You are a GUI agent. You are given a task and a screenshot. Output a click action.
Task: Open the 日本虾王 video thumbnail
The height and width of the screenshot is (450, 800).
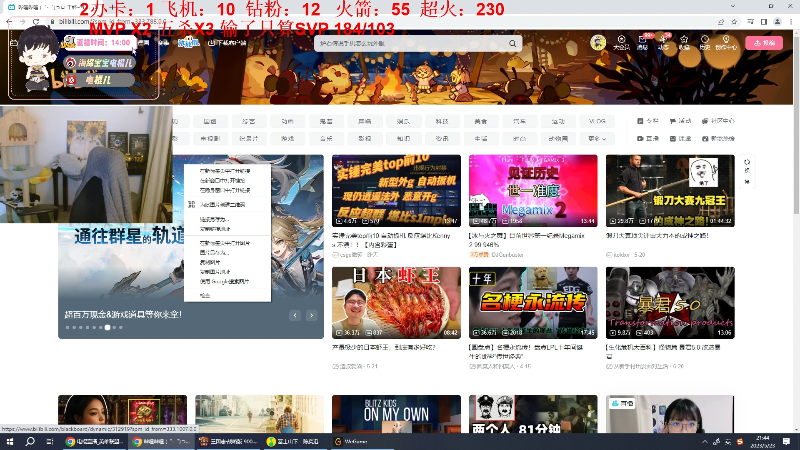(x=396, y=303)
